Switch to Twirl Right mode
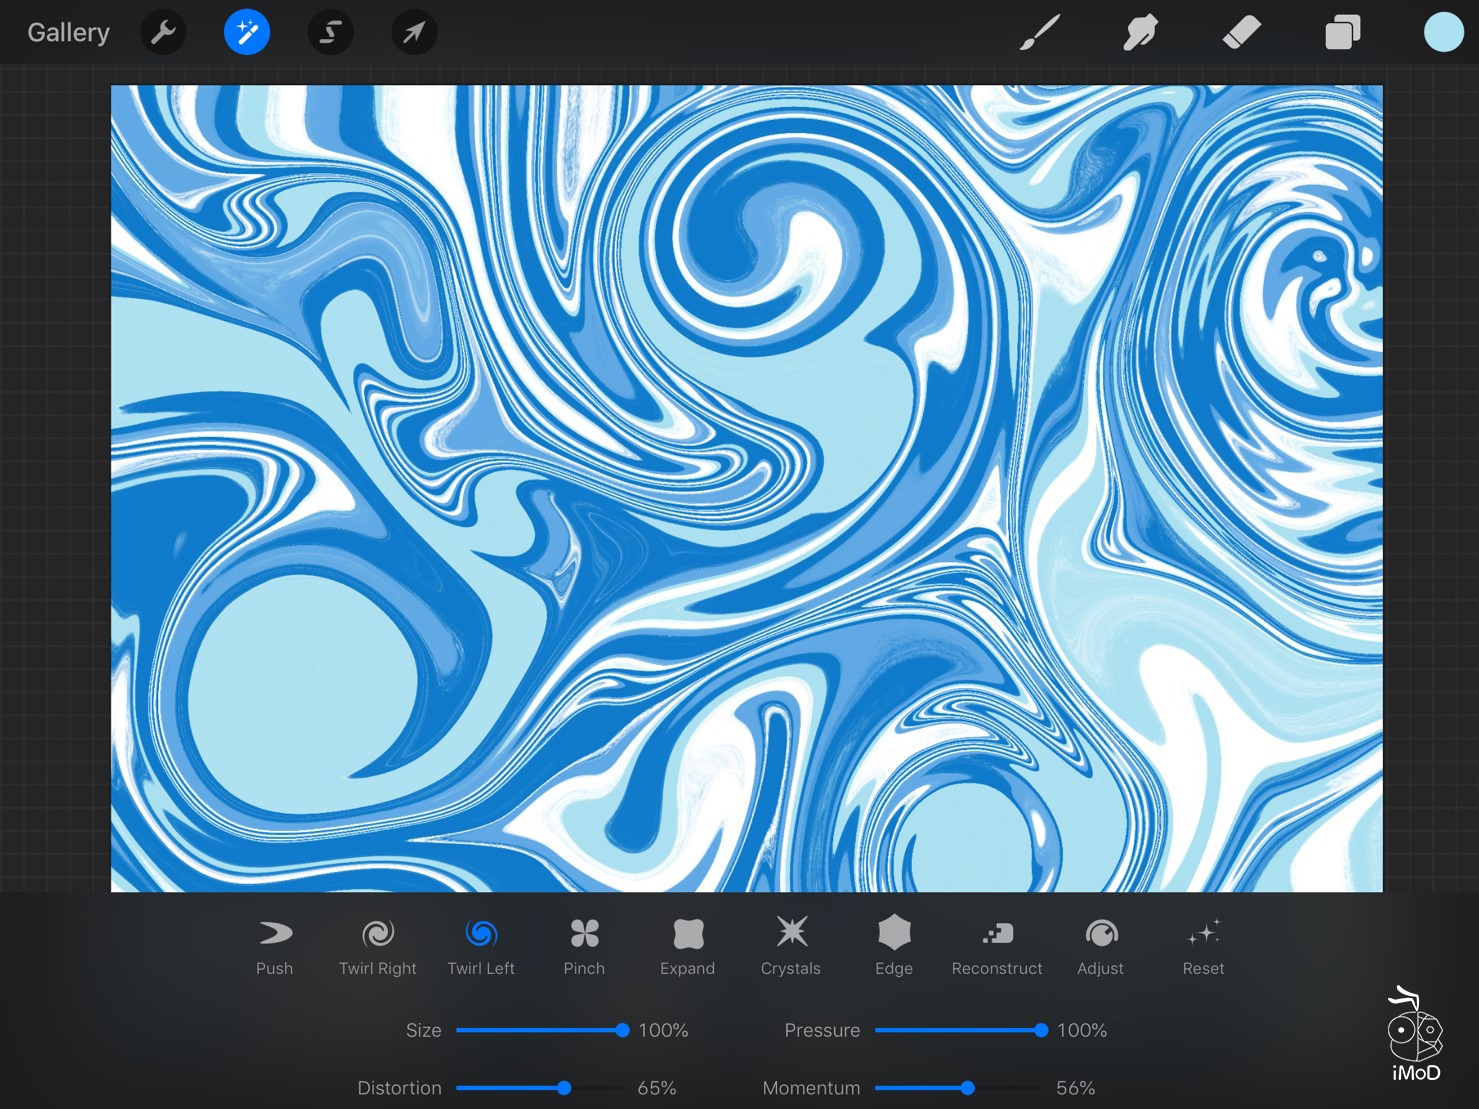 point(377,946)
